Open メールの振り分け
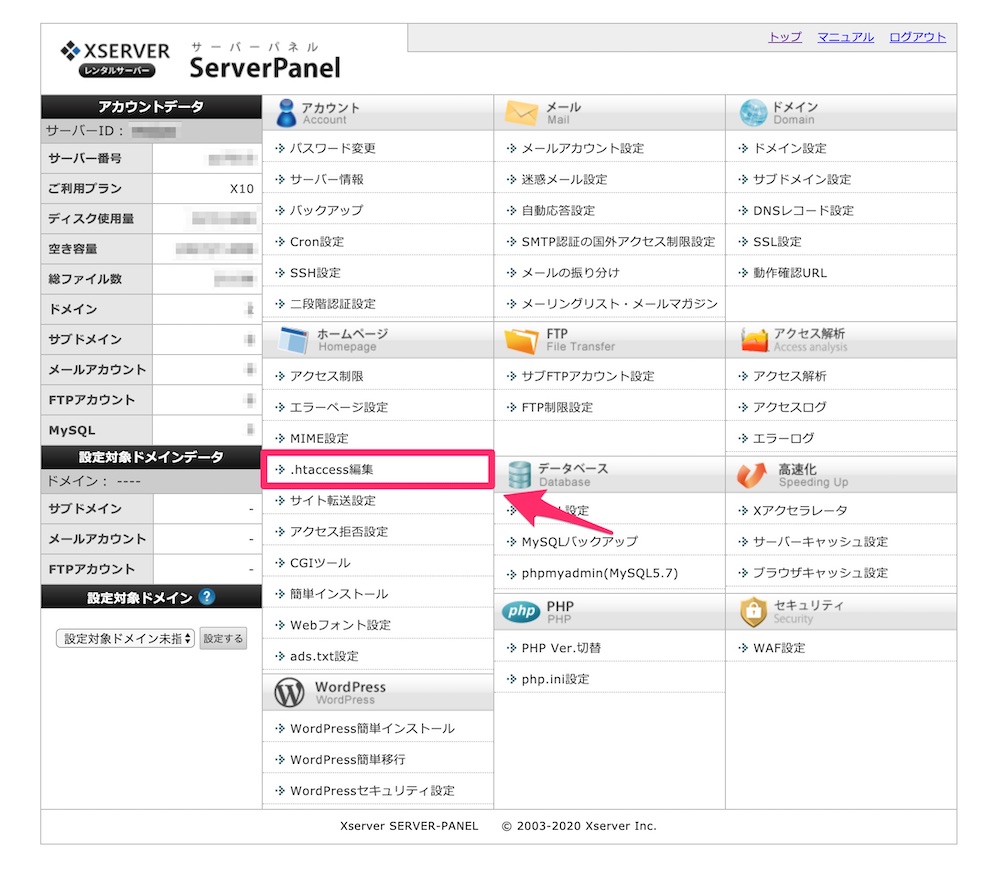This screenshot has width=1000, height=872. tap(570, 272)
